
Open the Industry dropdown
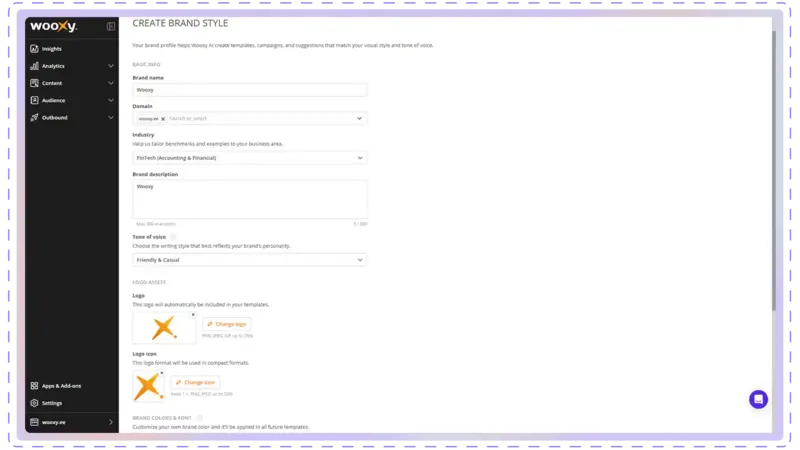tap(249, 157)
